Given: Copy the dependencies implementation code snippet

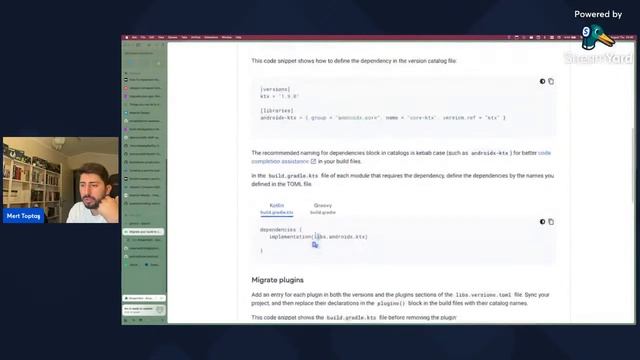Looking at the screenshot, I should pos(551,222).
